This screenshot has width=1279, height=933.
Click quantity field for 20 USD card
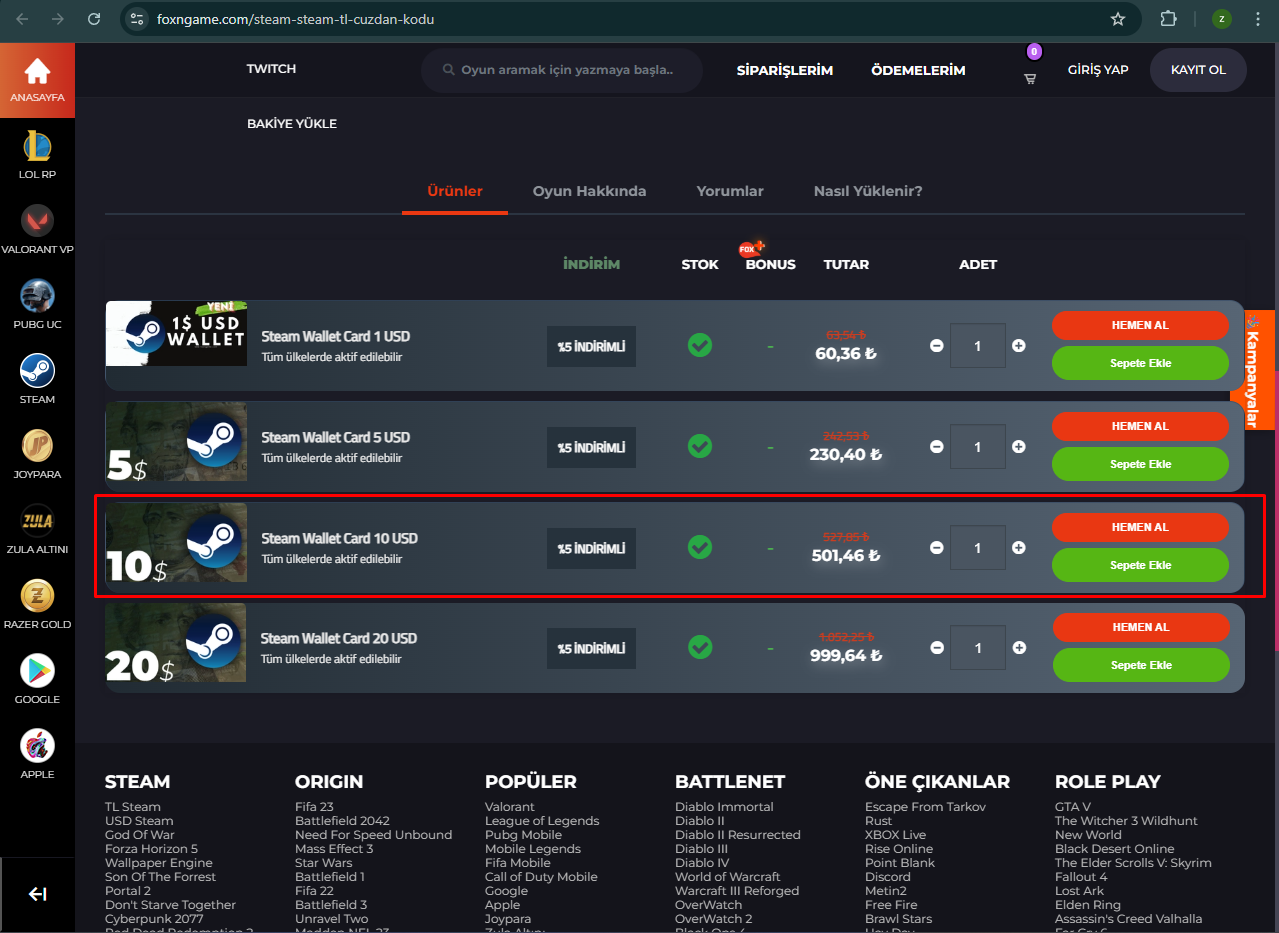coord(977,648)
